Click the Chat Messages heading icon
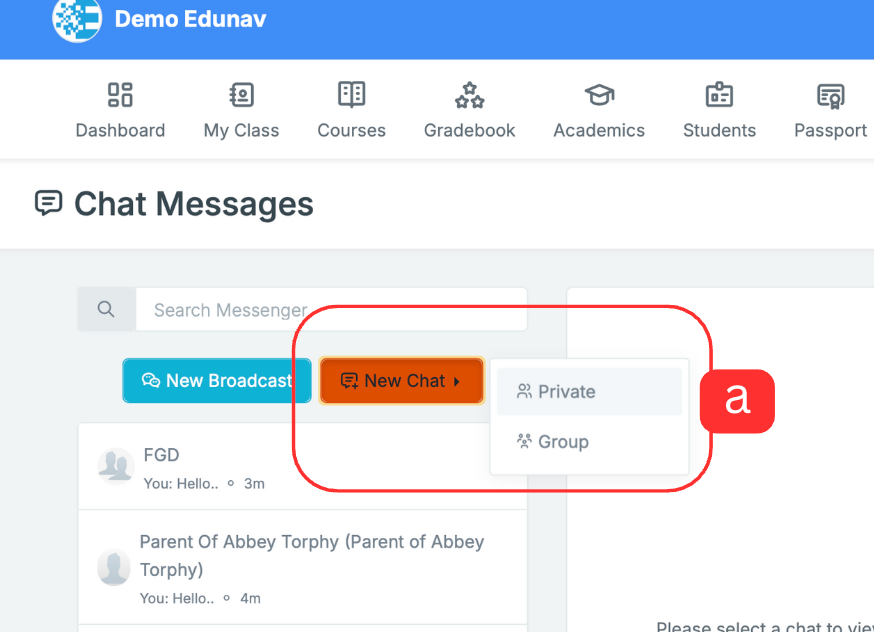The height and width of the screenshot is (632, 874). tap(48, 204)
